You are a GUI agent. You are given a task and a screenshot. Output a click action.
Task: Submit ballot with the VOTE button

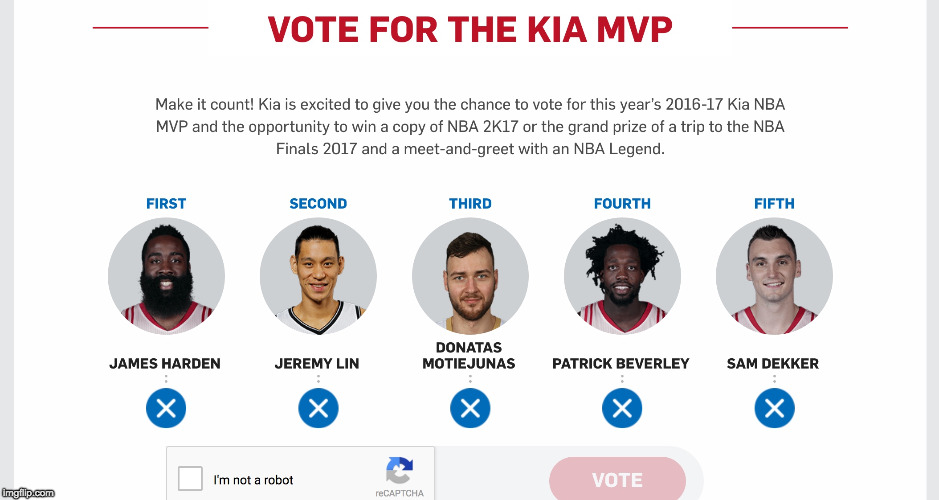click(617, 479)
